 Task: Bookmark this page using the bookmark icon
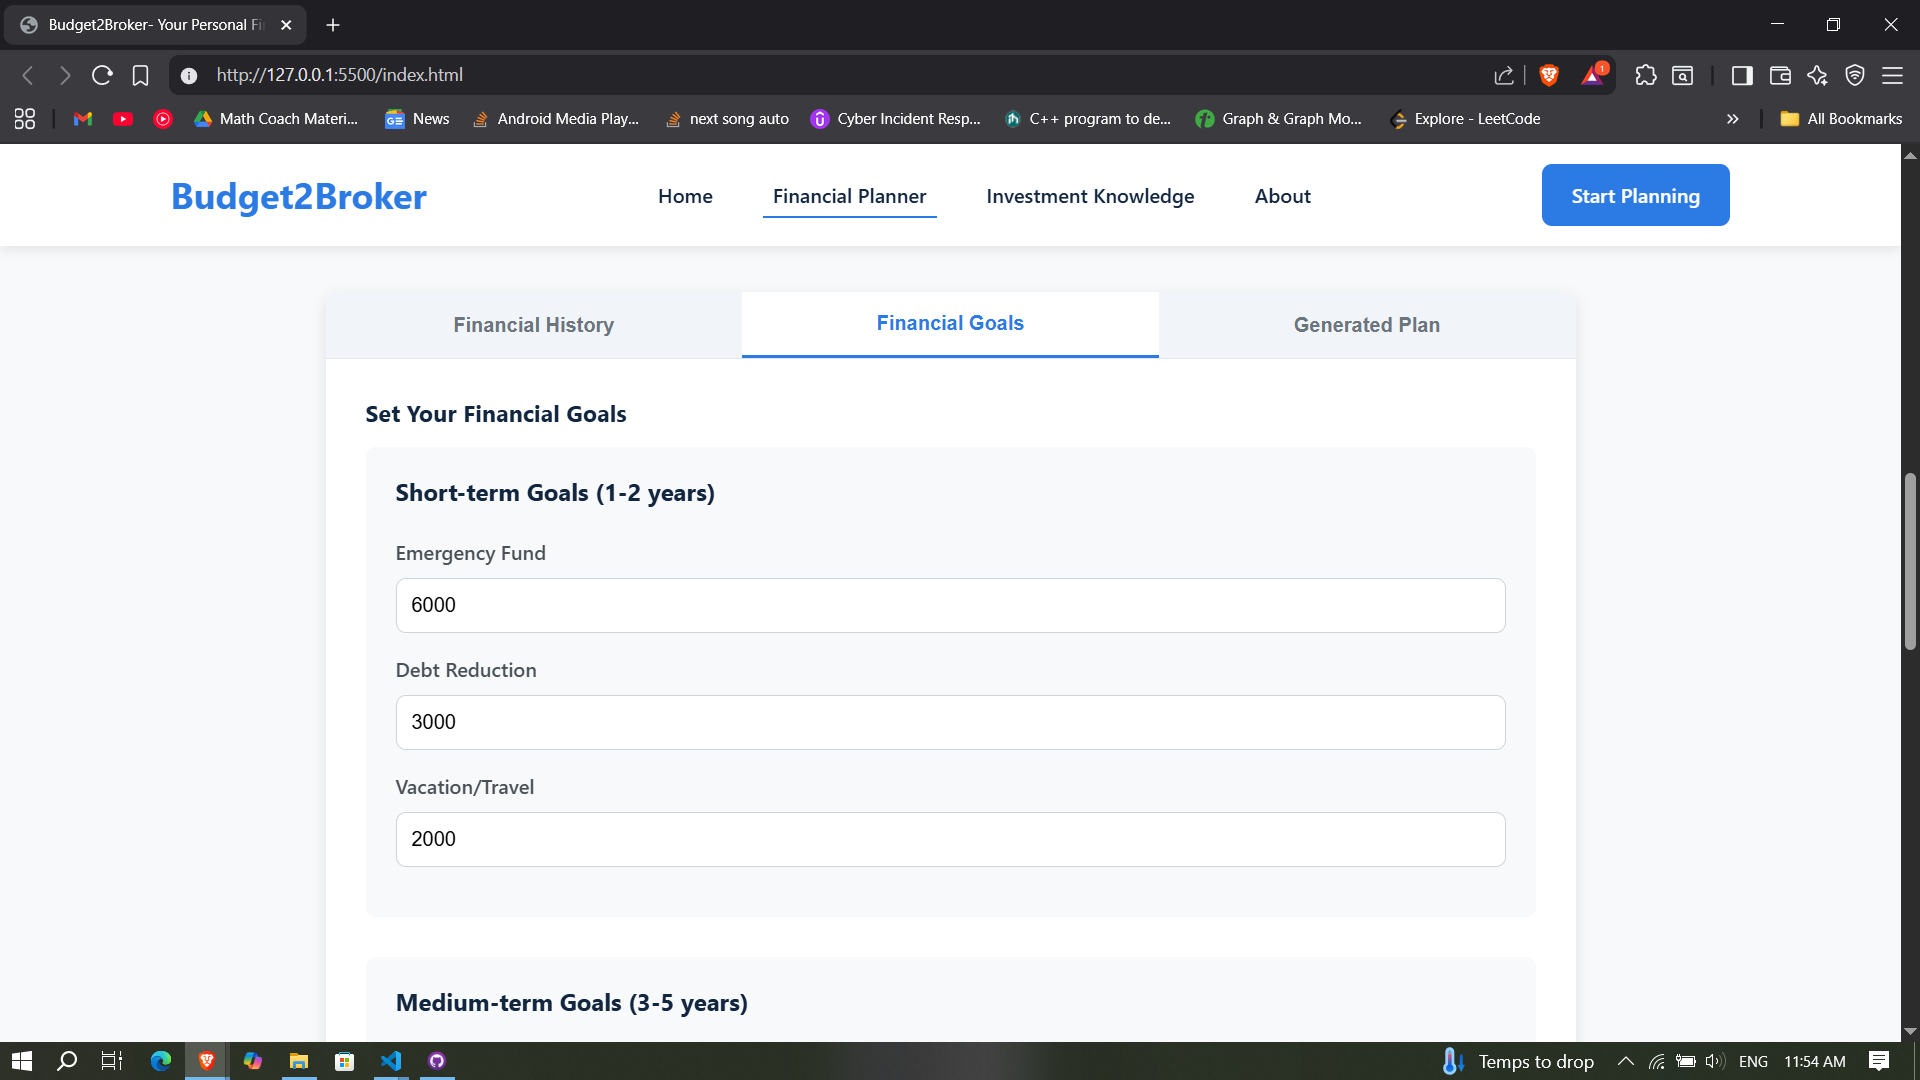140,75
